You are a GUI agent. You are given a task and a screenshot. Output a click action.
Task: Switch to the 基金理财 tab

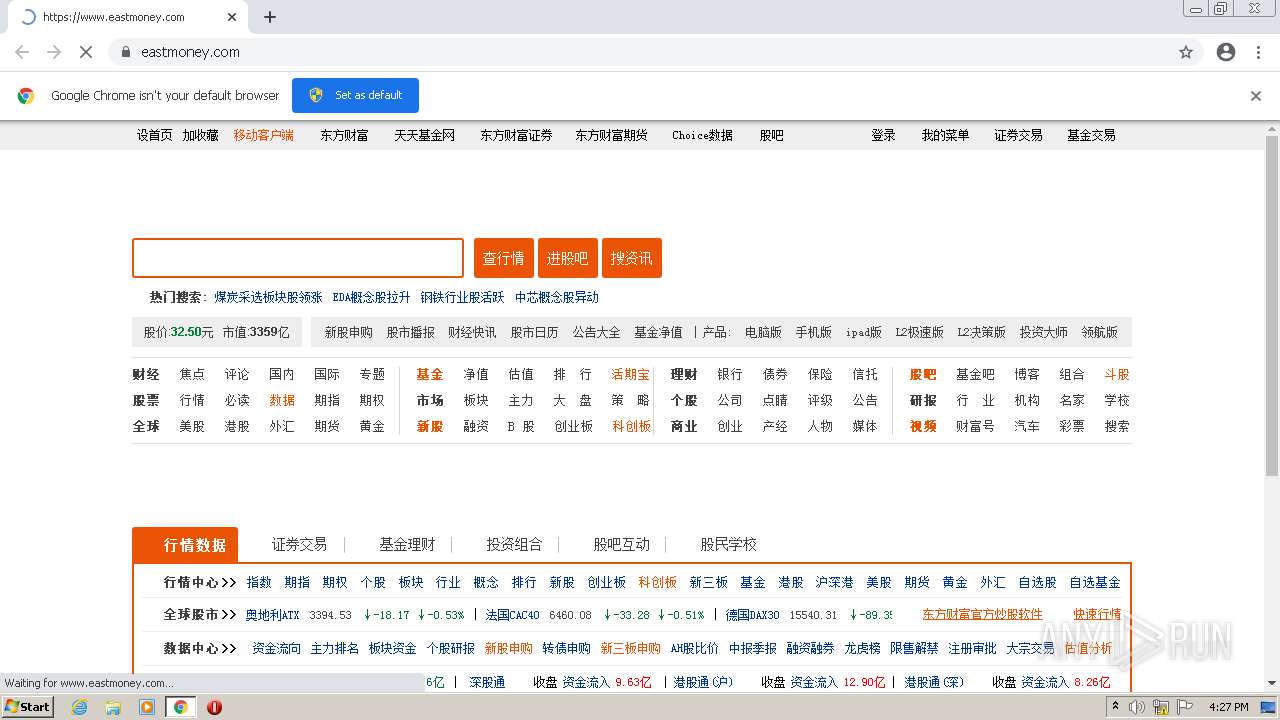coord(407,545)
